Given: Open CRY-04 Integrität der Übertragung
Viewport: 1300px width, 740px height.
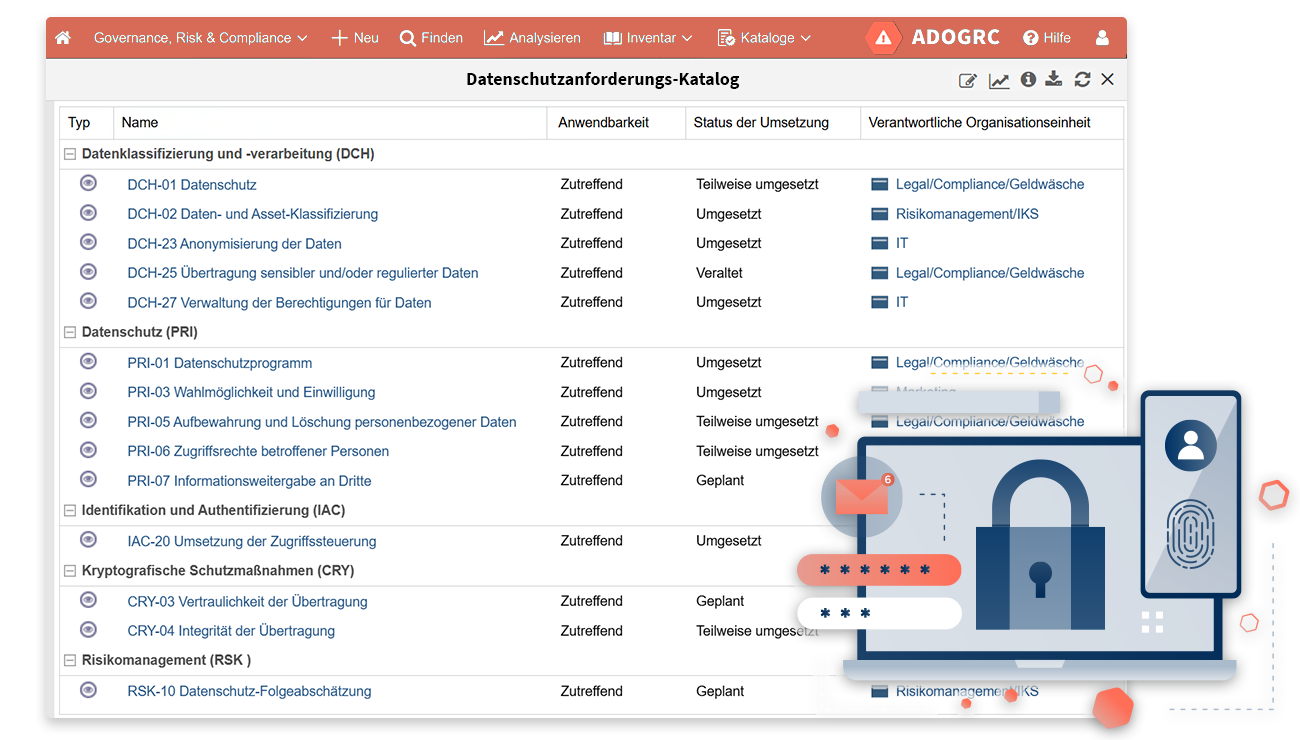Looking at the screenshot, I should [231, 631].
